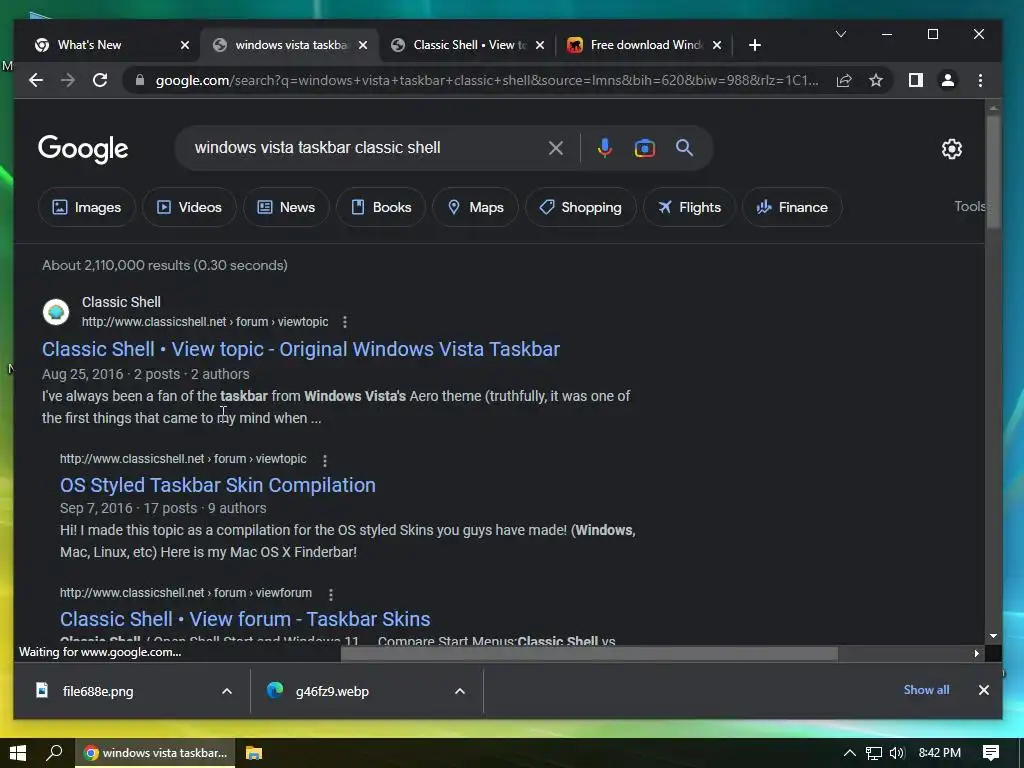The image size is (1024, 768).
Task: Open the downloaded file688e.png
Action: click(98, 691)
